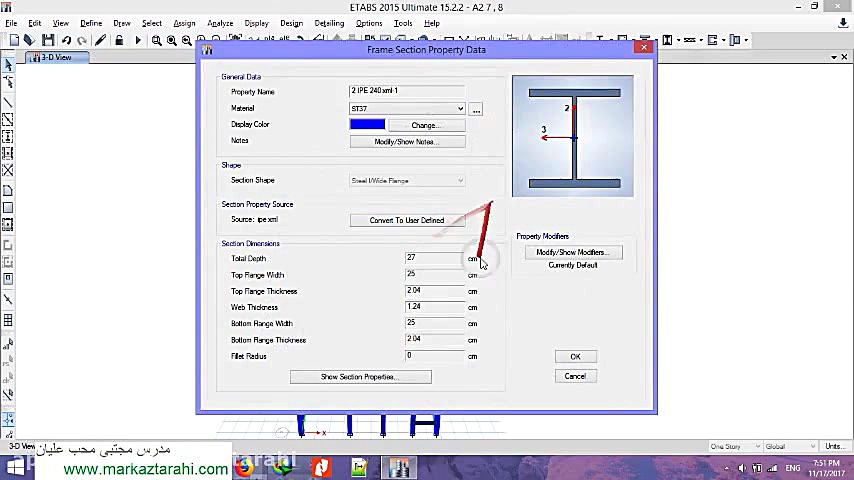
Task: Click the volume speaker tray icon
Action: coord(741,468)
